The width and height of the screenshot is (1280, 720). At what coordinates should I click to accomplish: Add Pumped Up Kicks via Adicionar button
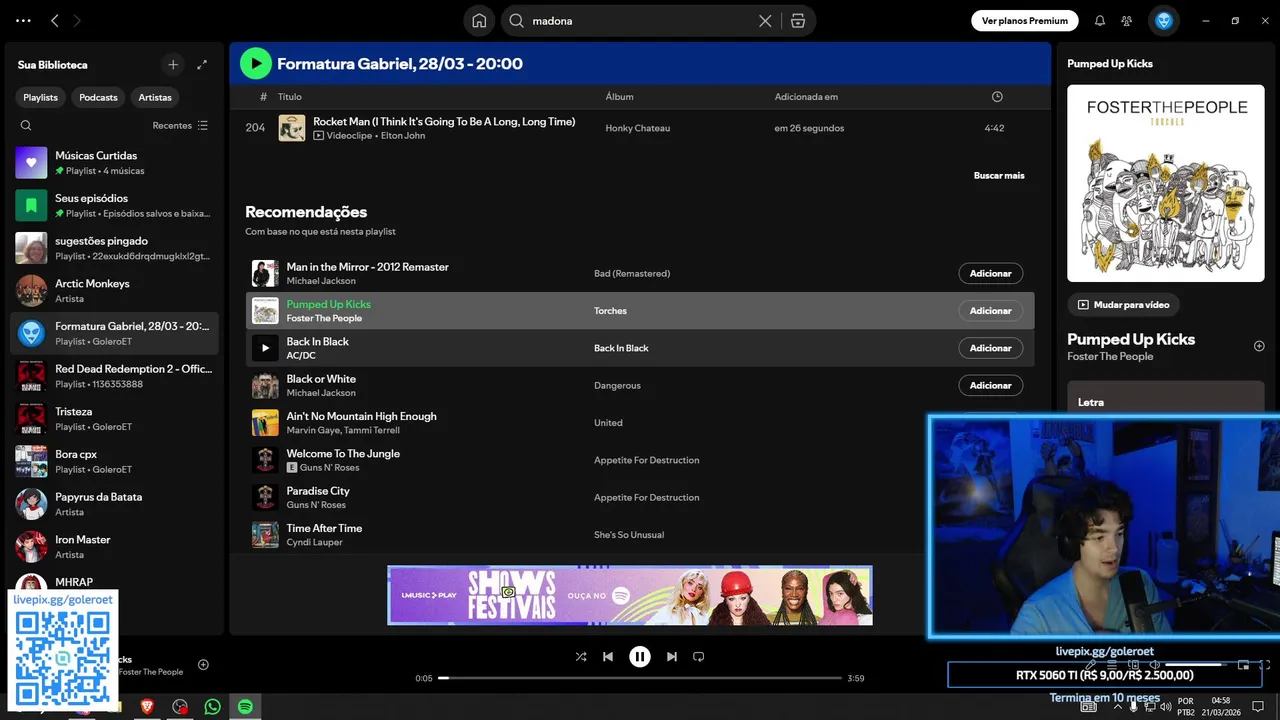pos(991,311)
